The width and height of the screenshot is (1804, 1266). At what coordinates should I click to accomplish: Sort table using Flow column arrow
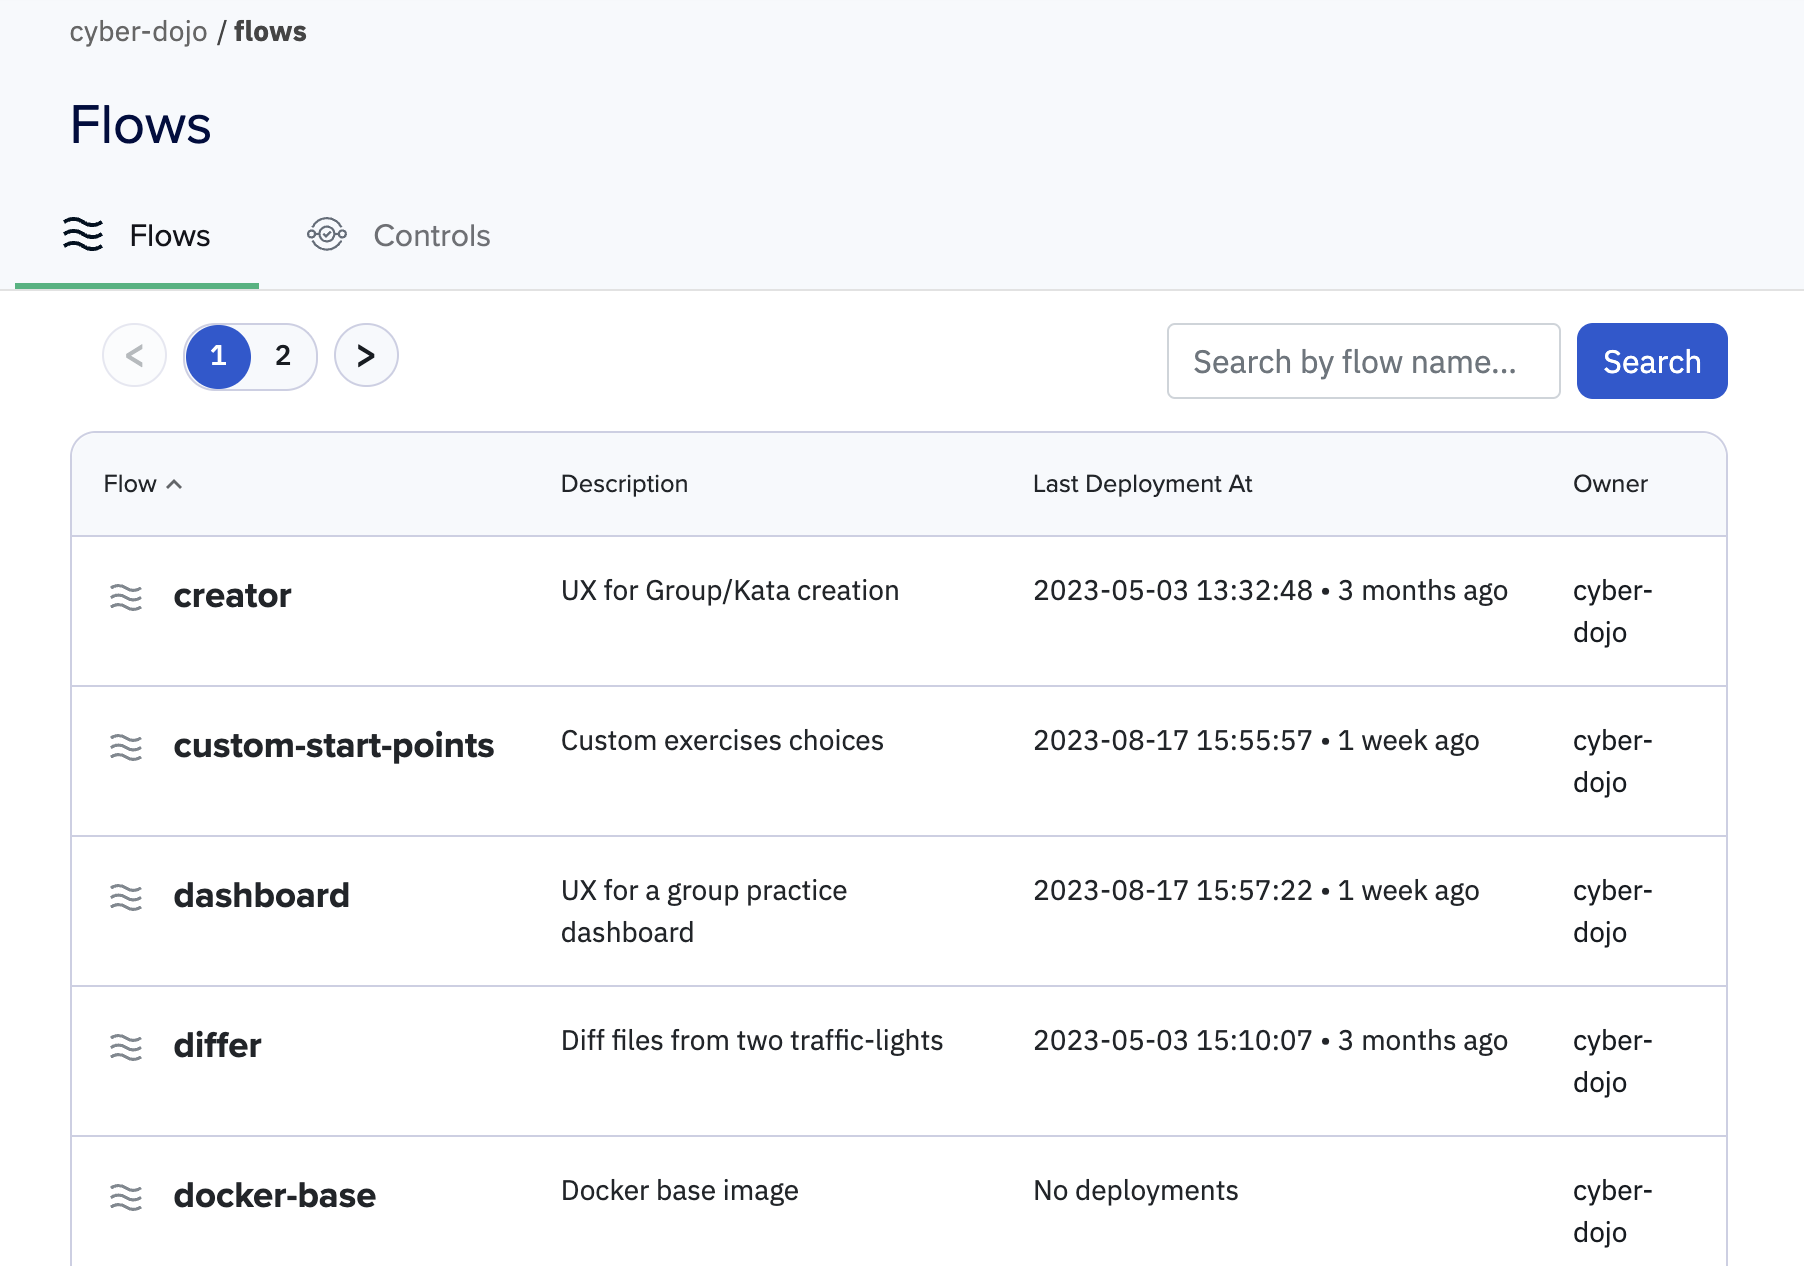point(174,484)
